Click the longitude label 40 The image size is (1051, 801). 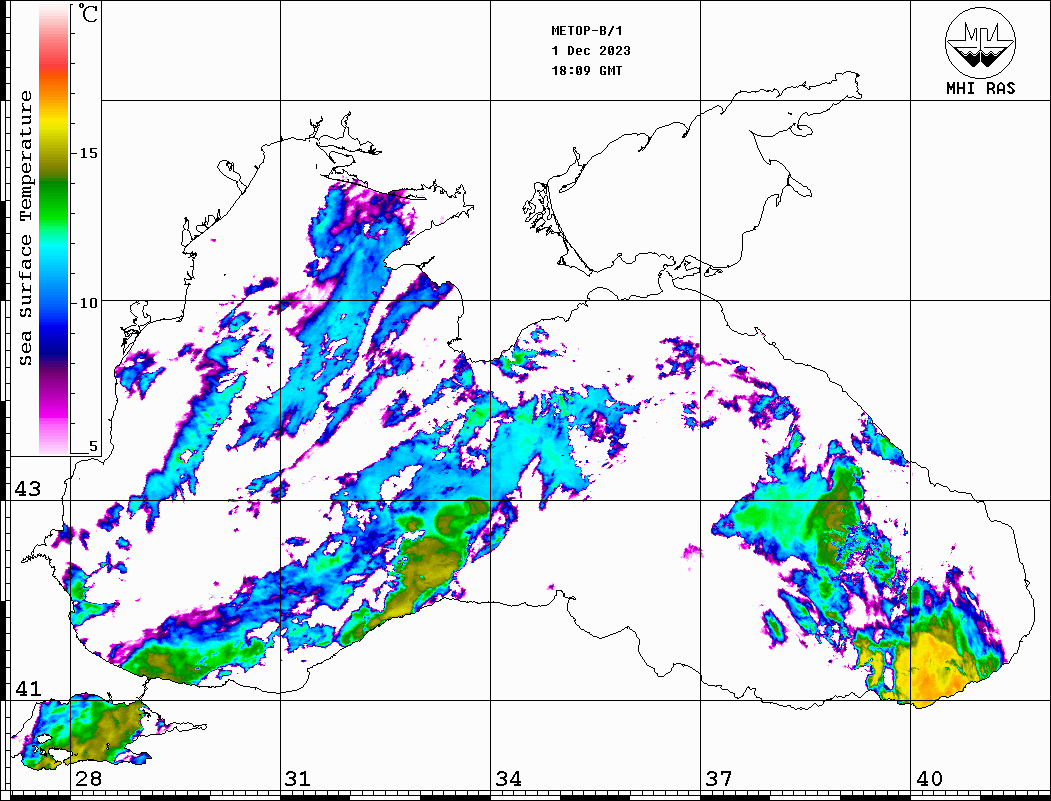(929, 778)
